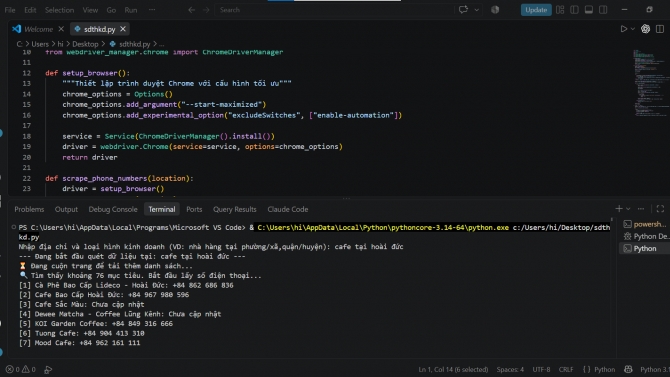
Task: Go back with the left arrow
Action: tap(191, 10)
